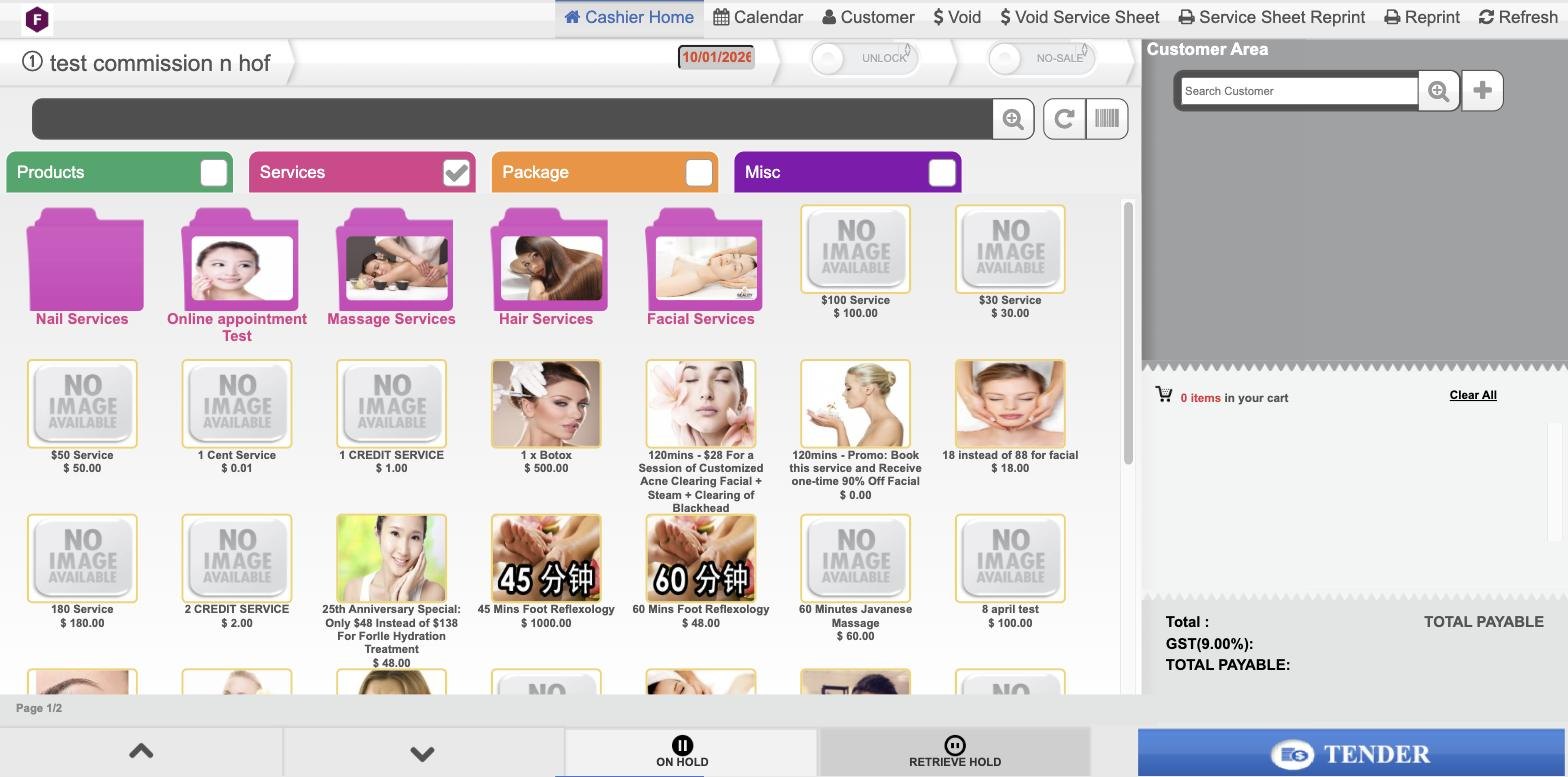Click the dark item search bar
The width and height of the screenshot is (1568, 777).
pyautogui.click(x=512, y=119)
